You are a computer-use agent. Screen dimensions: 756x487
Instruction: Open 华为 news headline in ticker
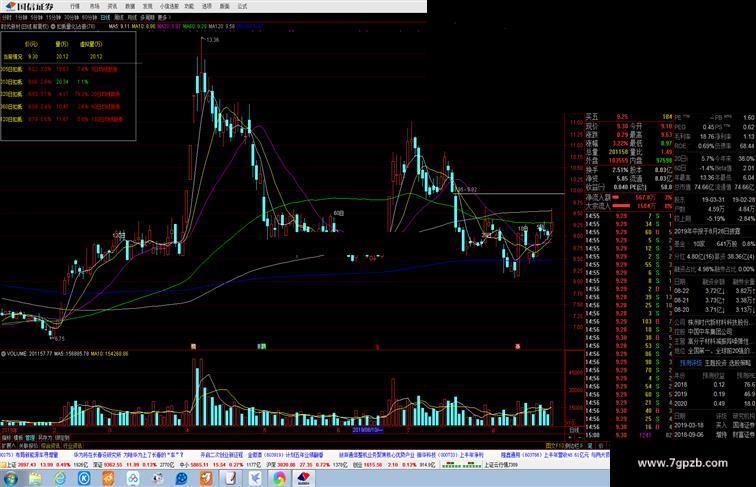point(128,454)
